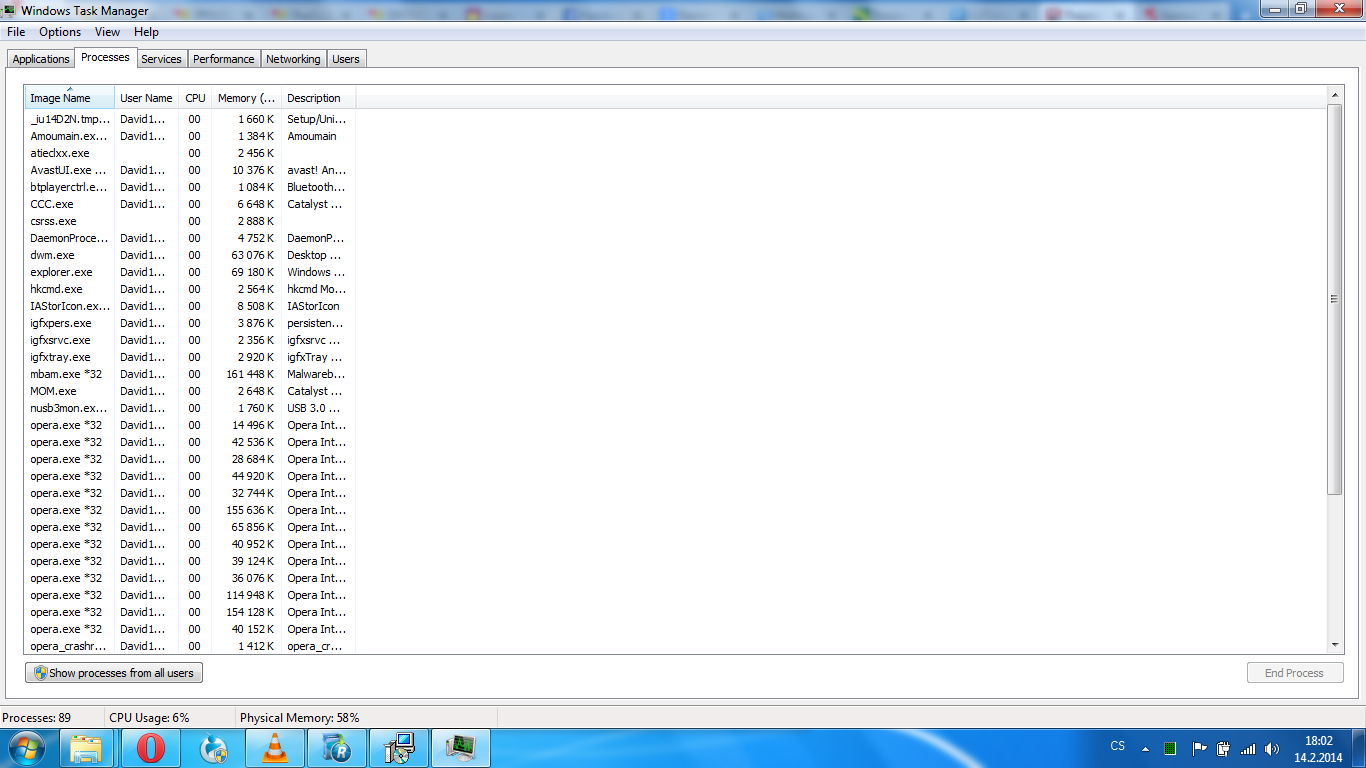The image size is (1366, 768).
Task: Select the AvastUI.exe process row
Action: coord(190,170)
